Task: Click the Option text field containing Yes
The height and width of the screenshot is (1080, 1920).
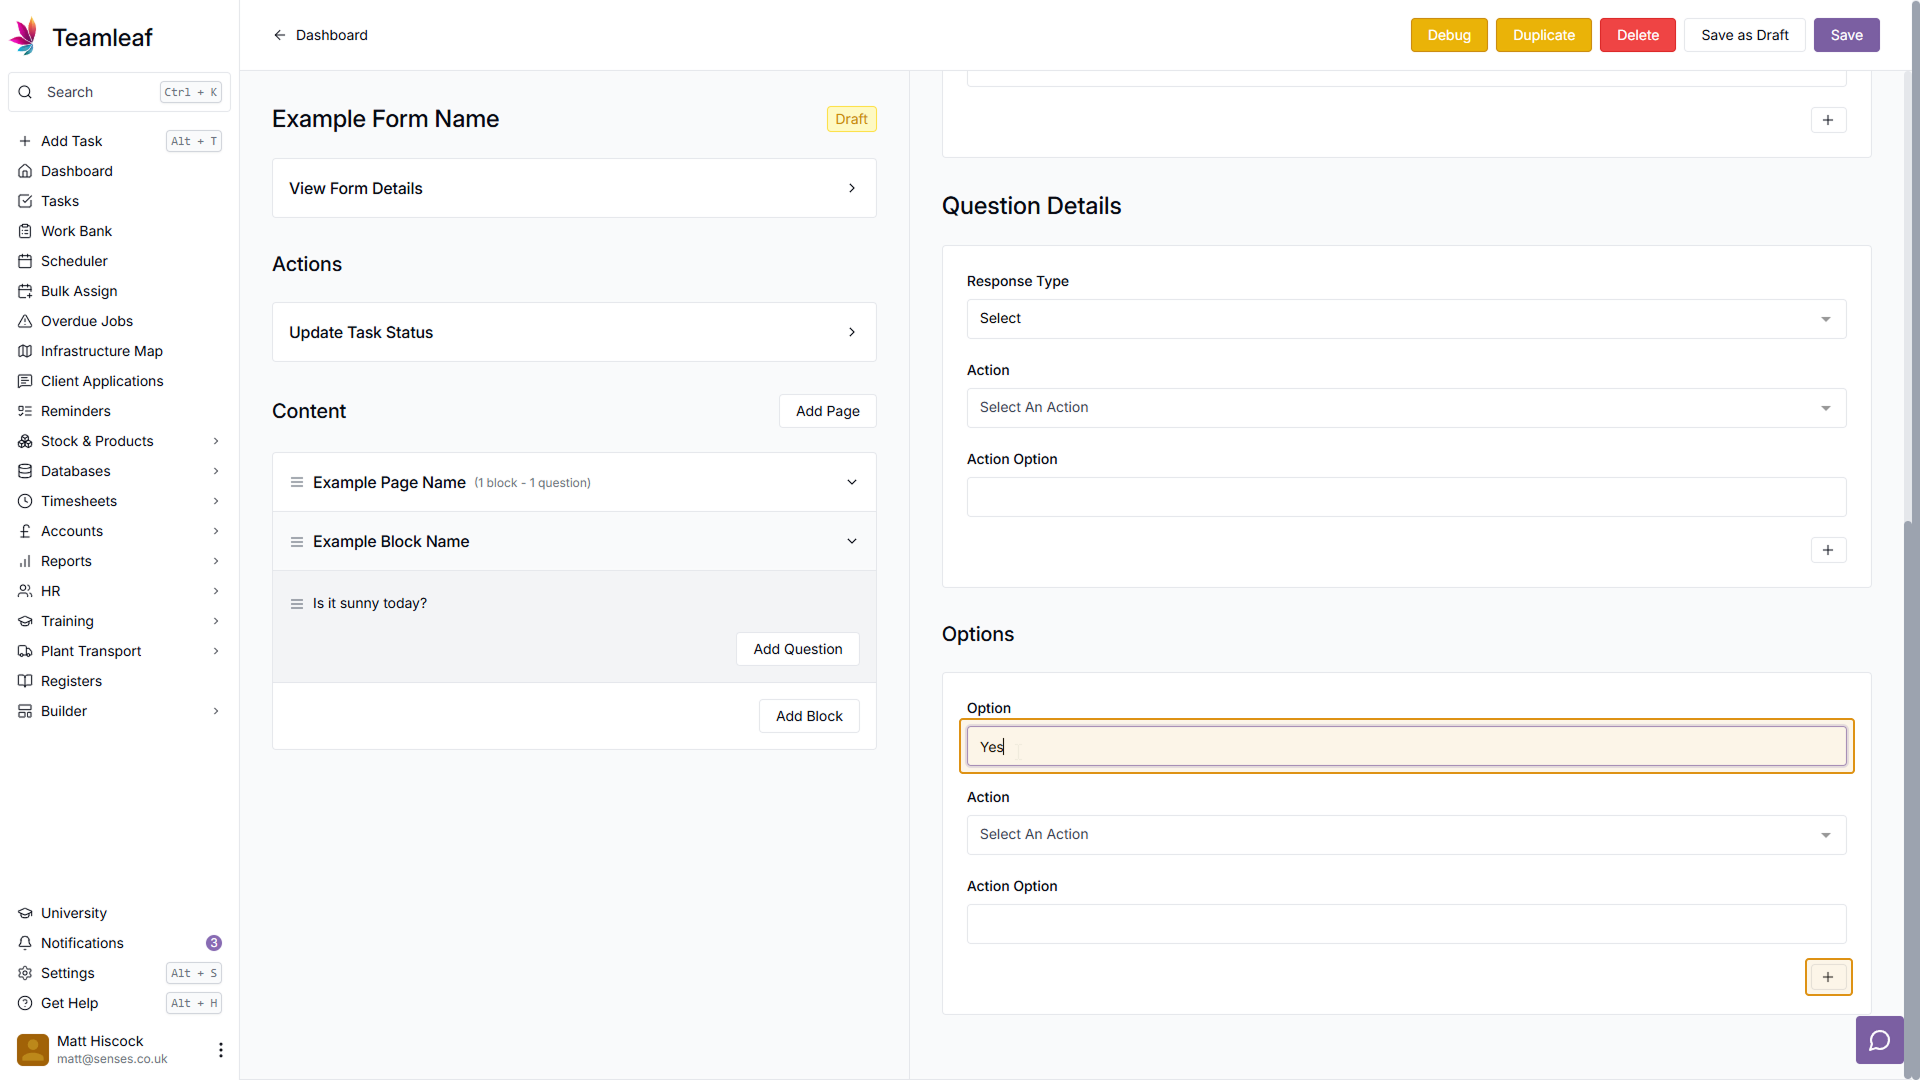Action: 1405,747
